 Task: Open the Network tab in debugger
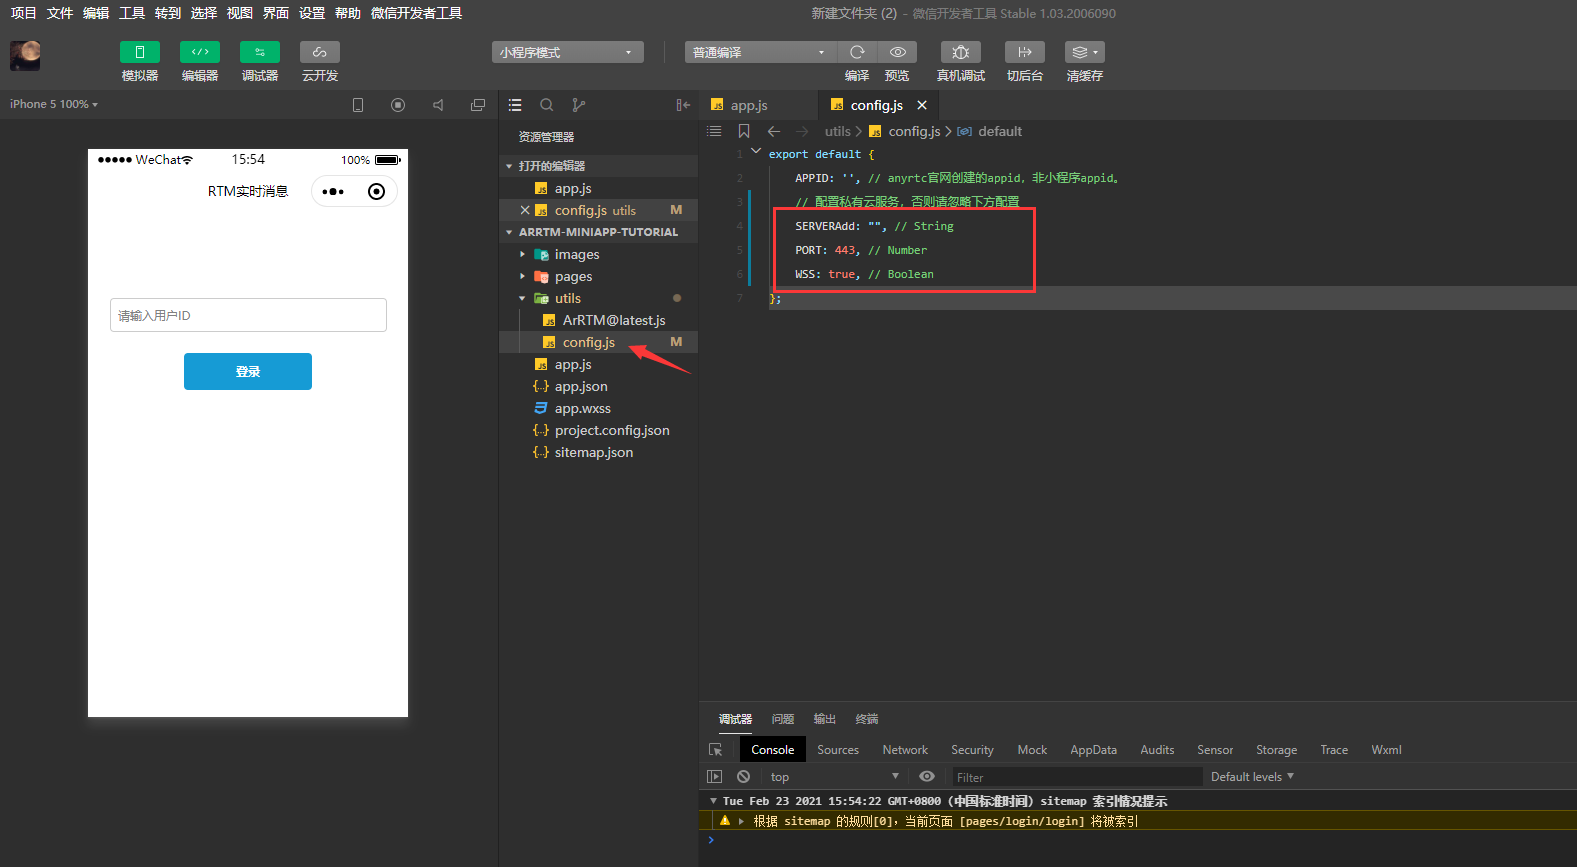pyautogui.click(x=905, y=750)
